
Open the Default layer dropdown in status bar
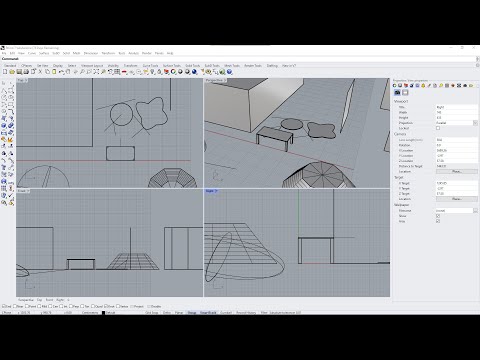110,313
